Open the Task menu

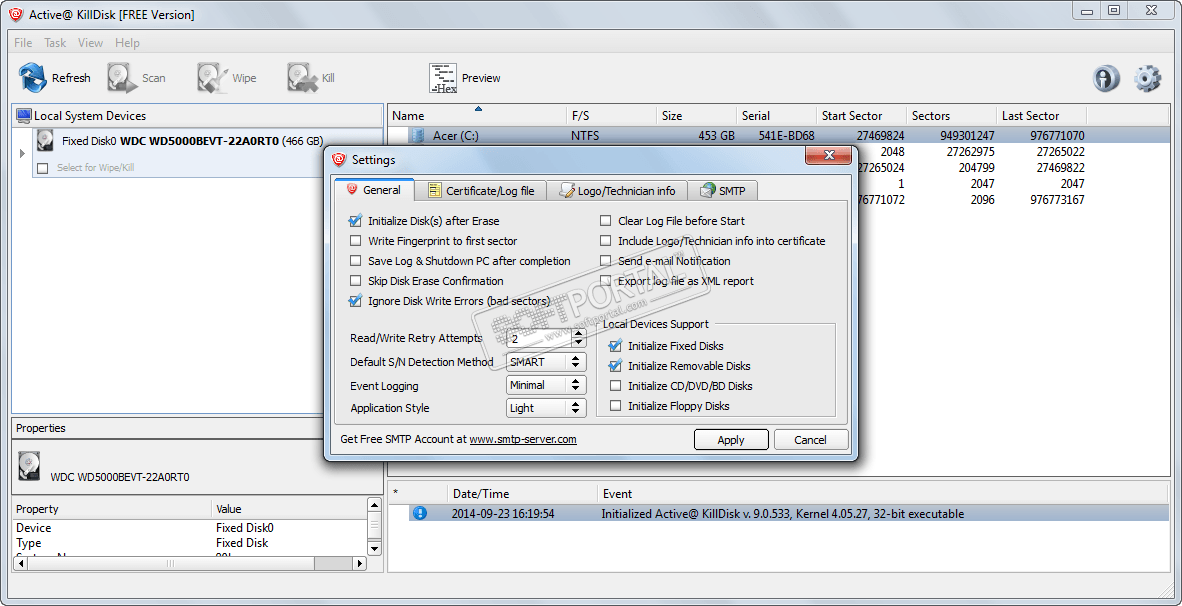coord(55,43)
